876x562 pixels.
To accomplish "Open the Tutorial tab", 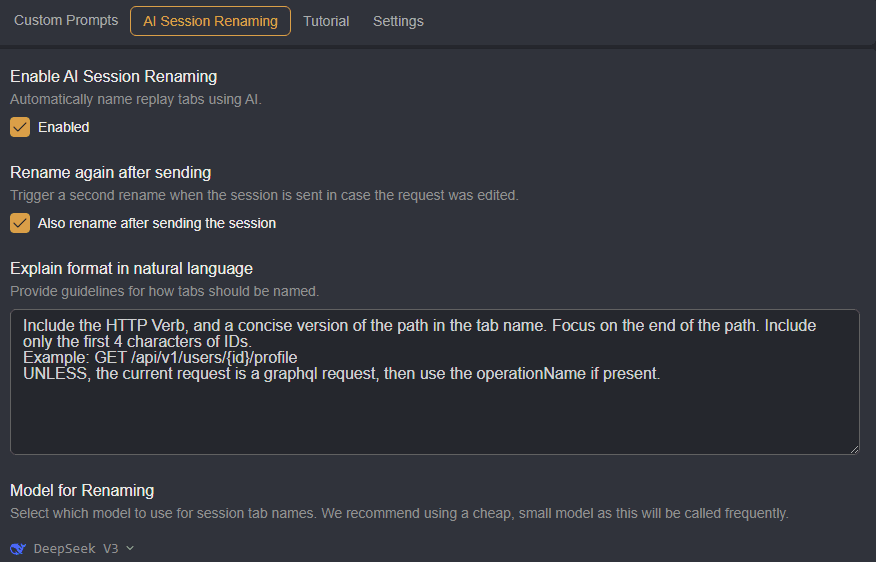I will point(326,21).
